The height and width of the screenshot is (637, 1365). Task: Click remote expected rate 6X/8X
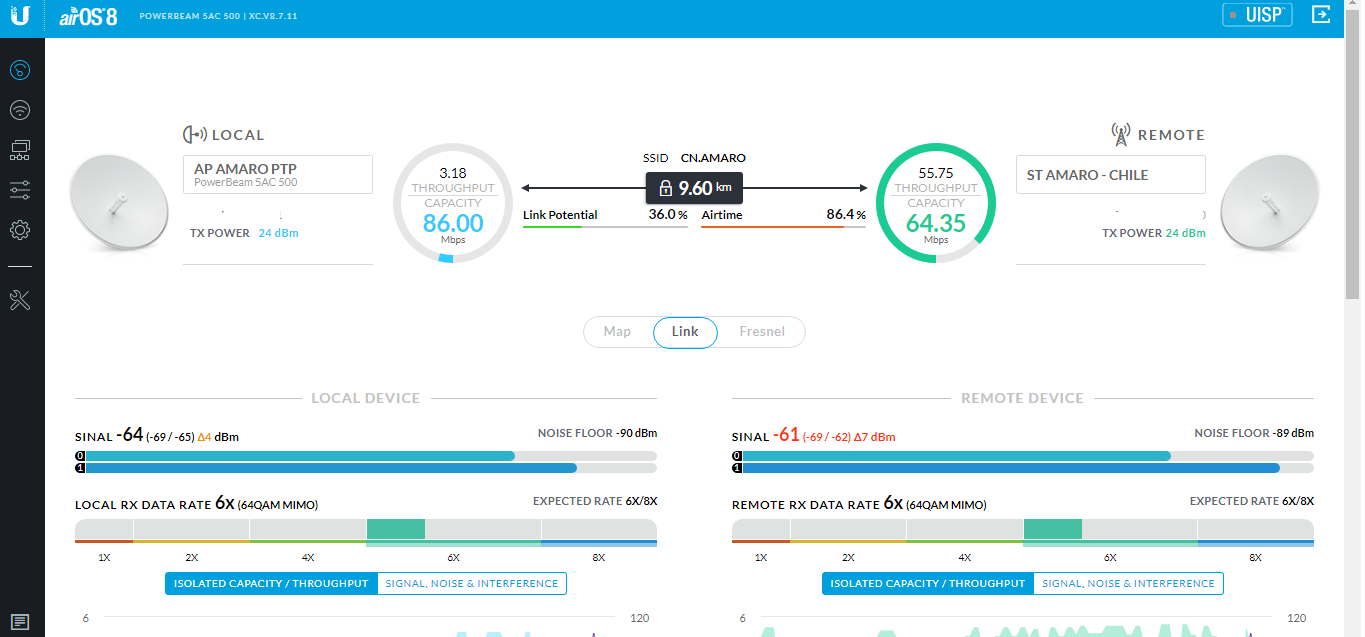(1252, 501)
